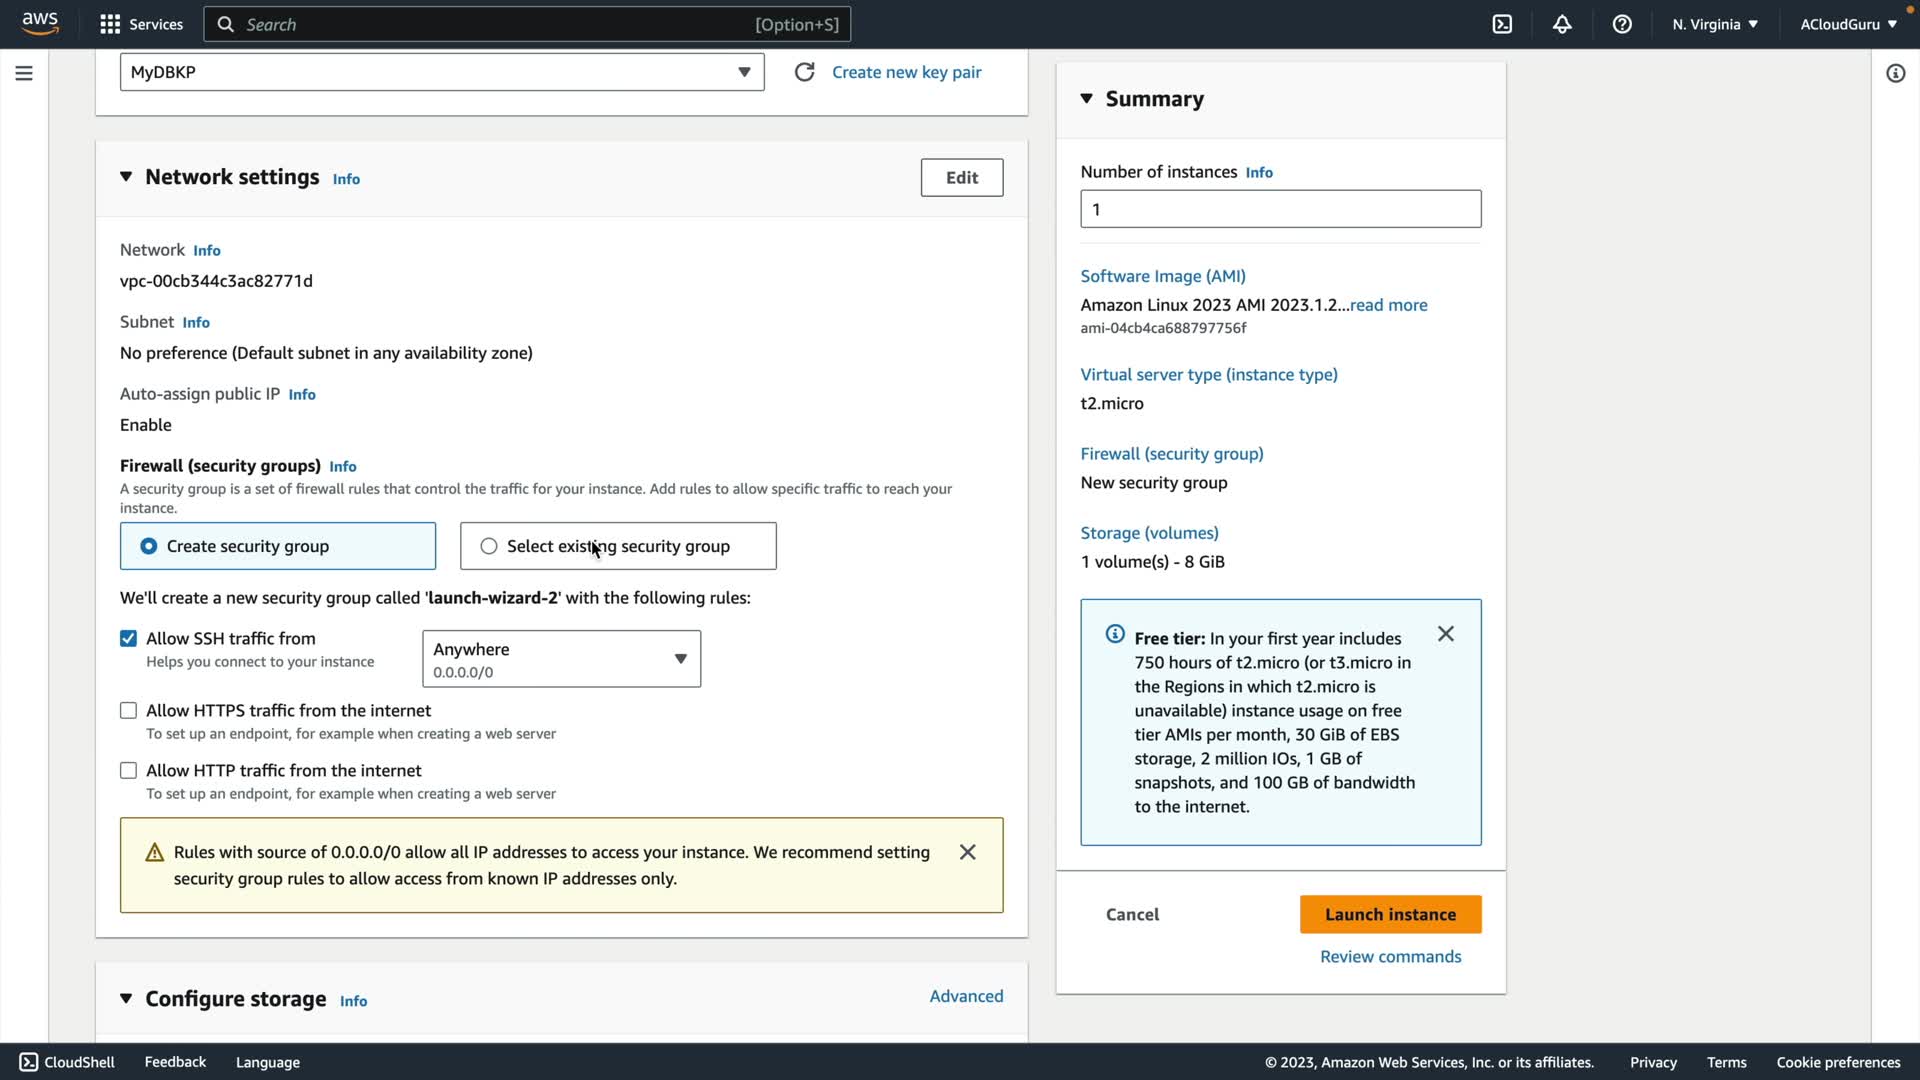Enable Allow HTTPS traffic from the internet
This screenshot has height=1080, width=1920.
[x=128, y=710]
